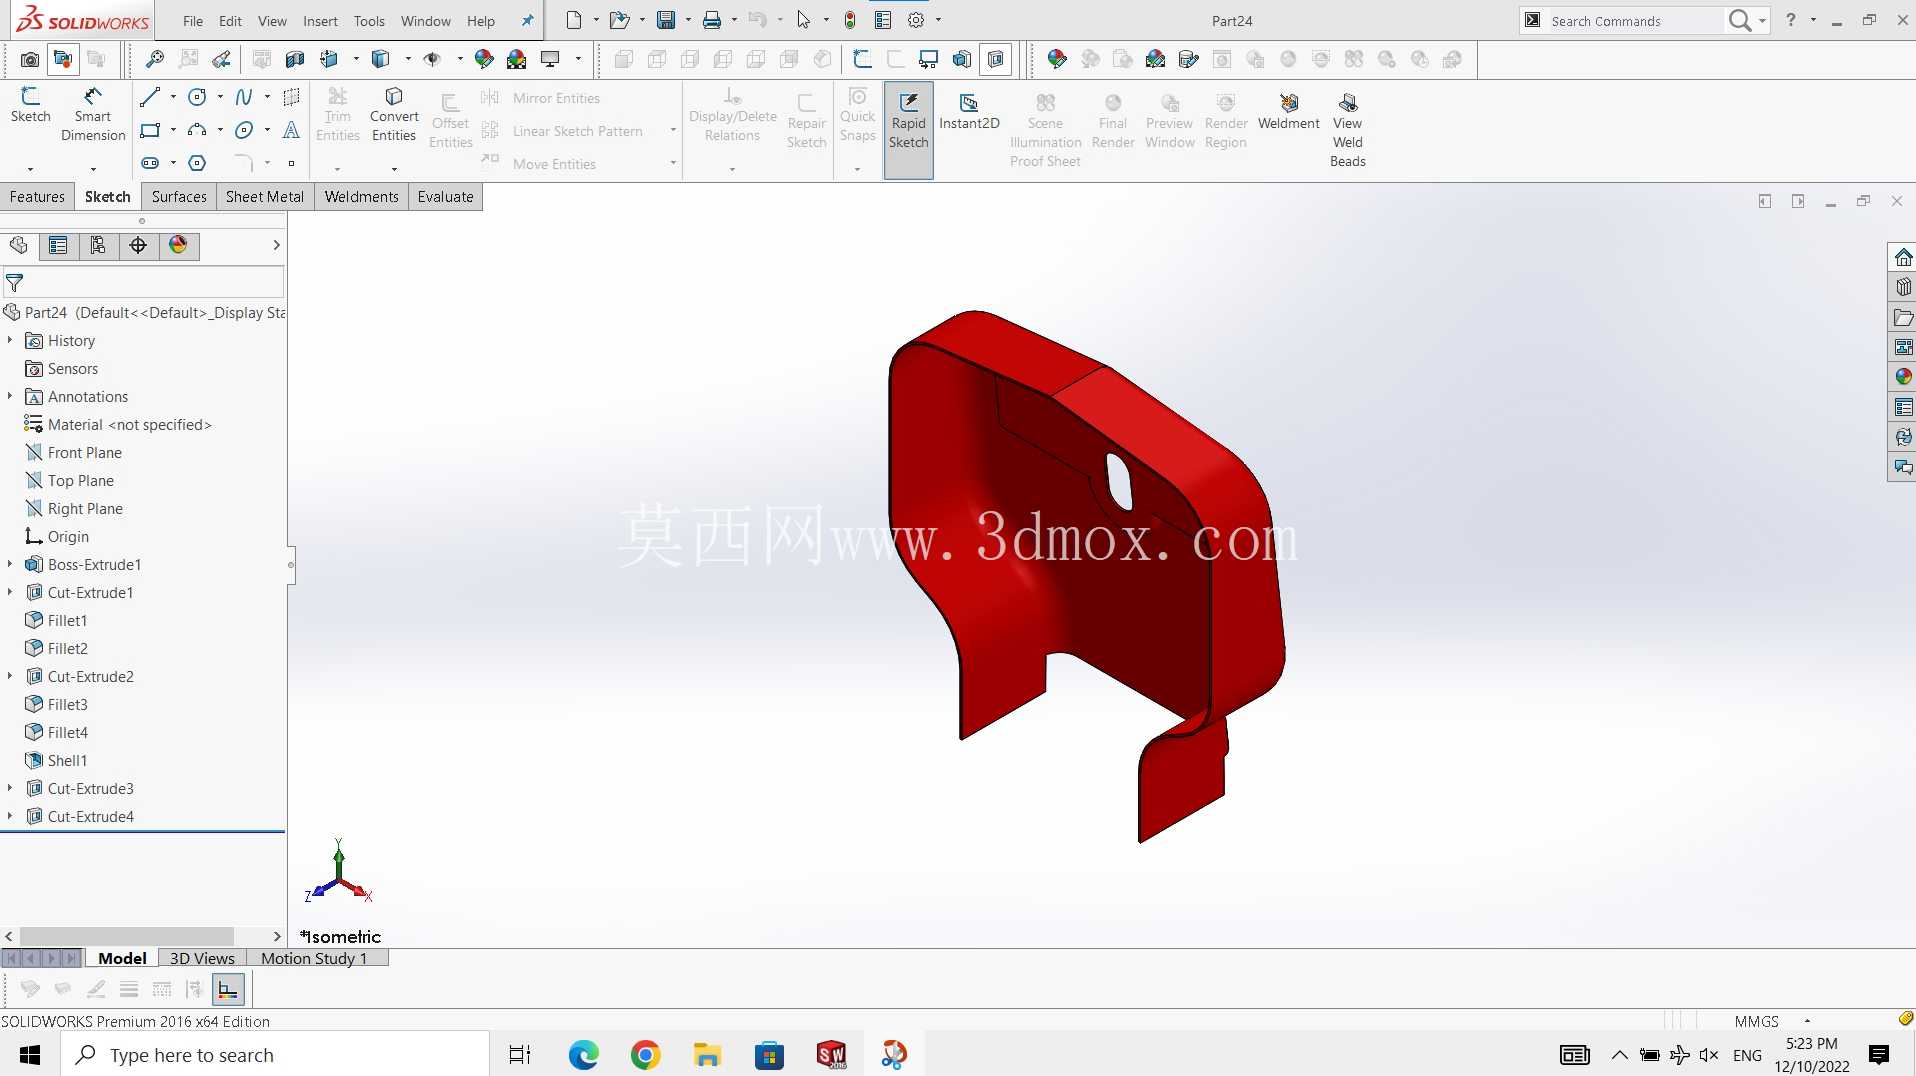Open the MMGS unit system dropdown
The height and width of the screenshot is (1076, 1916).
1807,1021
